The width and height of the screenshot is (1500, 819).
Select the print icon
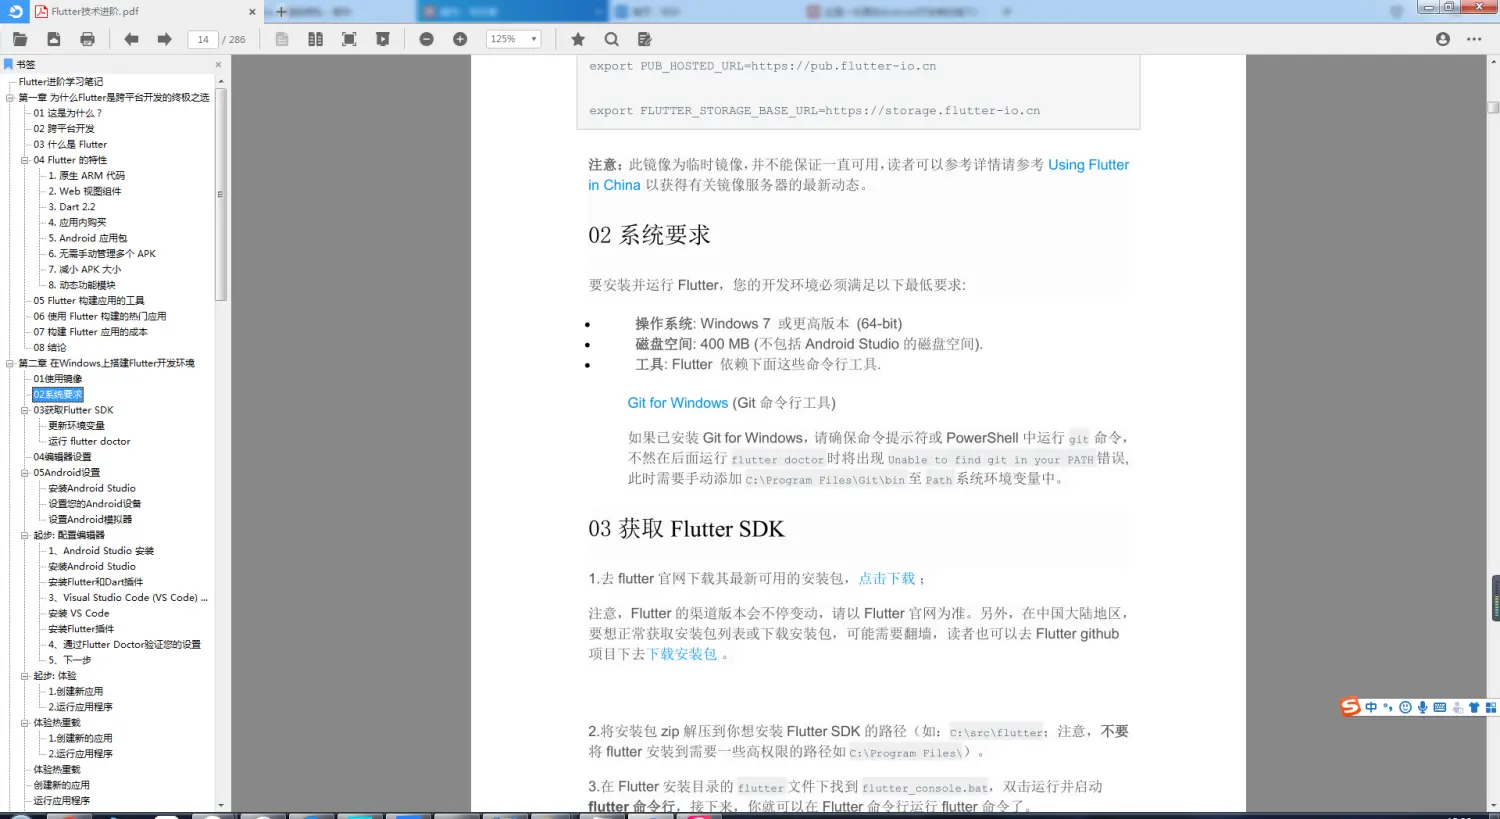[88, 39]
